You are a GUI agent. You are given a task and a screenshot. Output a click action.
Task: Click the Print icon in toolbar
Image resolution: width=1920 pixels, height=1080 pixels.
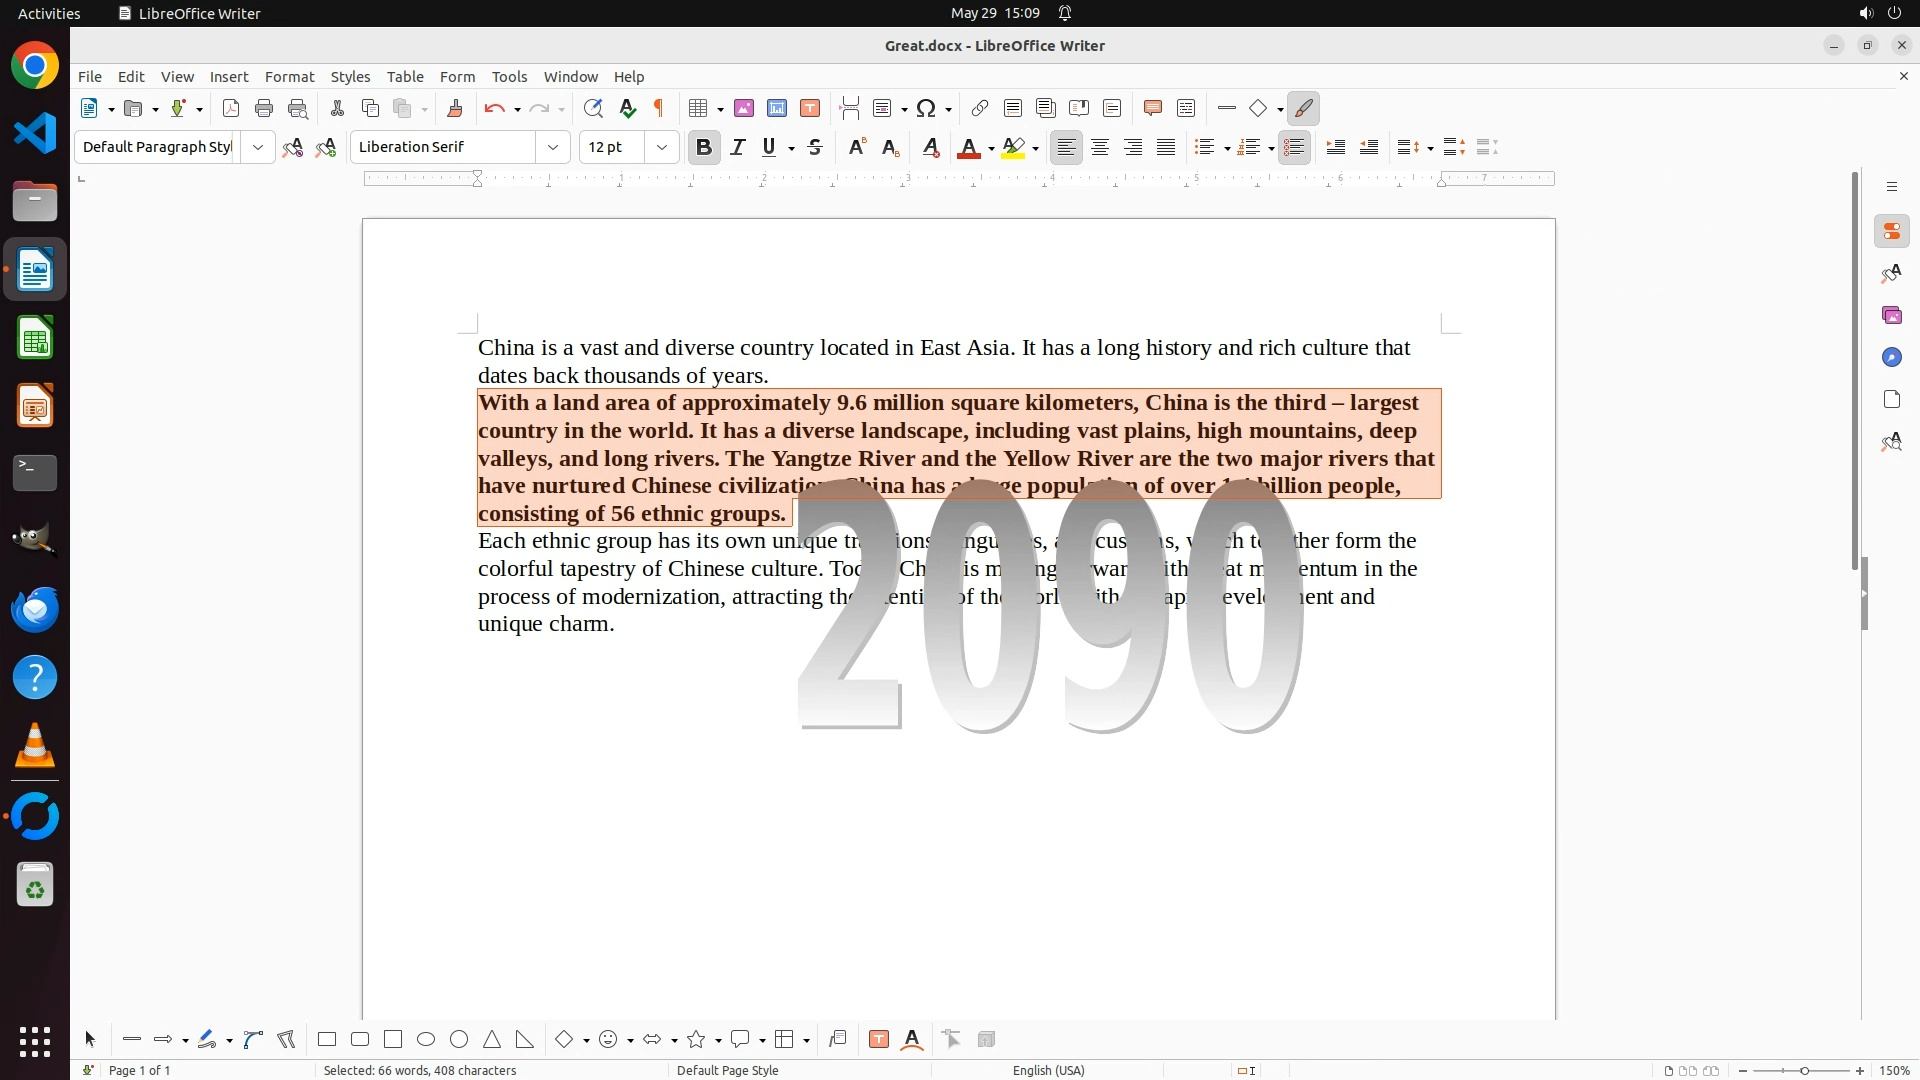[x=264, y=108]
